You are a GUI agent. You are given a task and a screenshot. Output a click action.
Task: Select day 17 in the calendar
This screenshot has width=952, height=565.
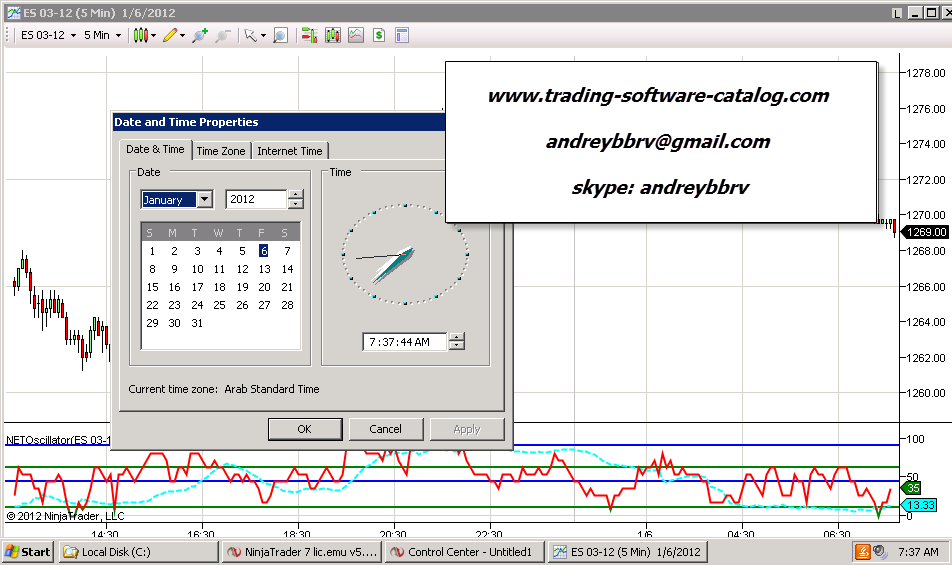(197, 287)
